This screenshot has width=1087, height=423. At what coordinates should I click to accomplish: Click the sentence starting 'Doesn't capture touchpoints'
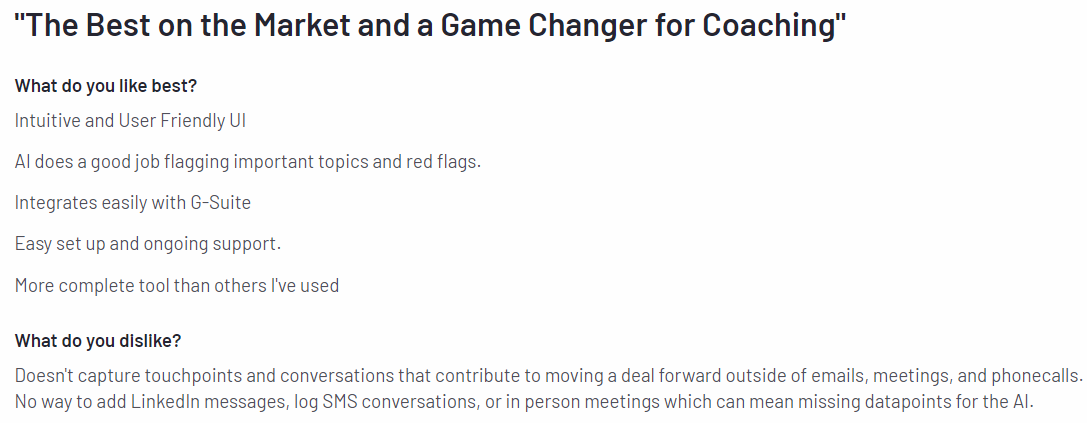548,376
